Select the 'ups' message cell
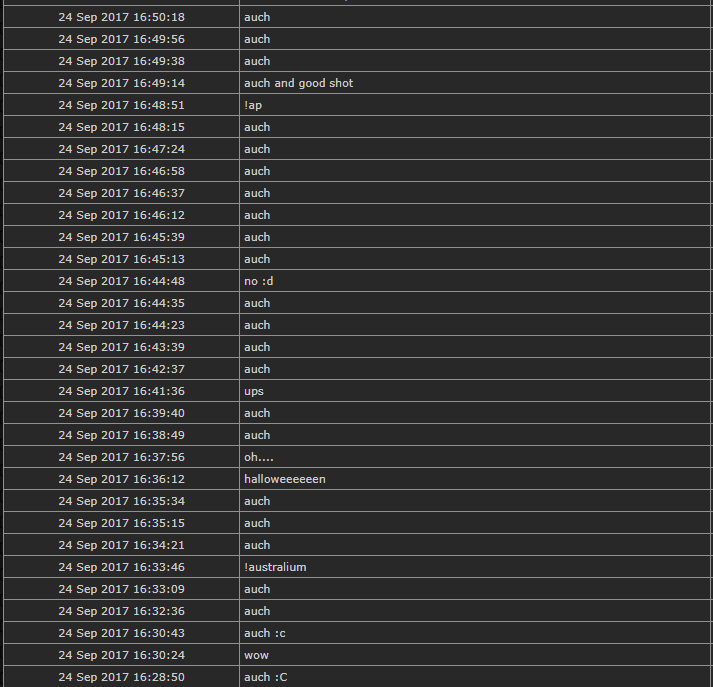713x687 pixels. click(475, 391)
